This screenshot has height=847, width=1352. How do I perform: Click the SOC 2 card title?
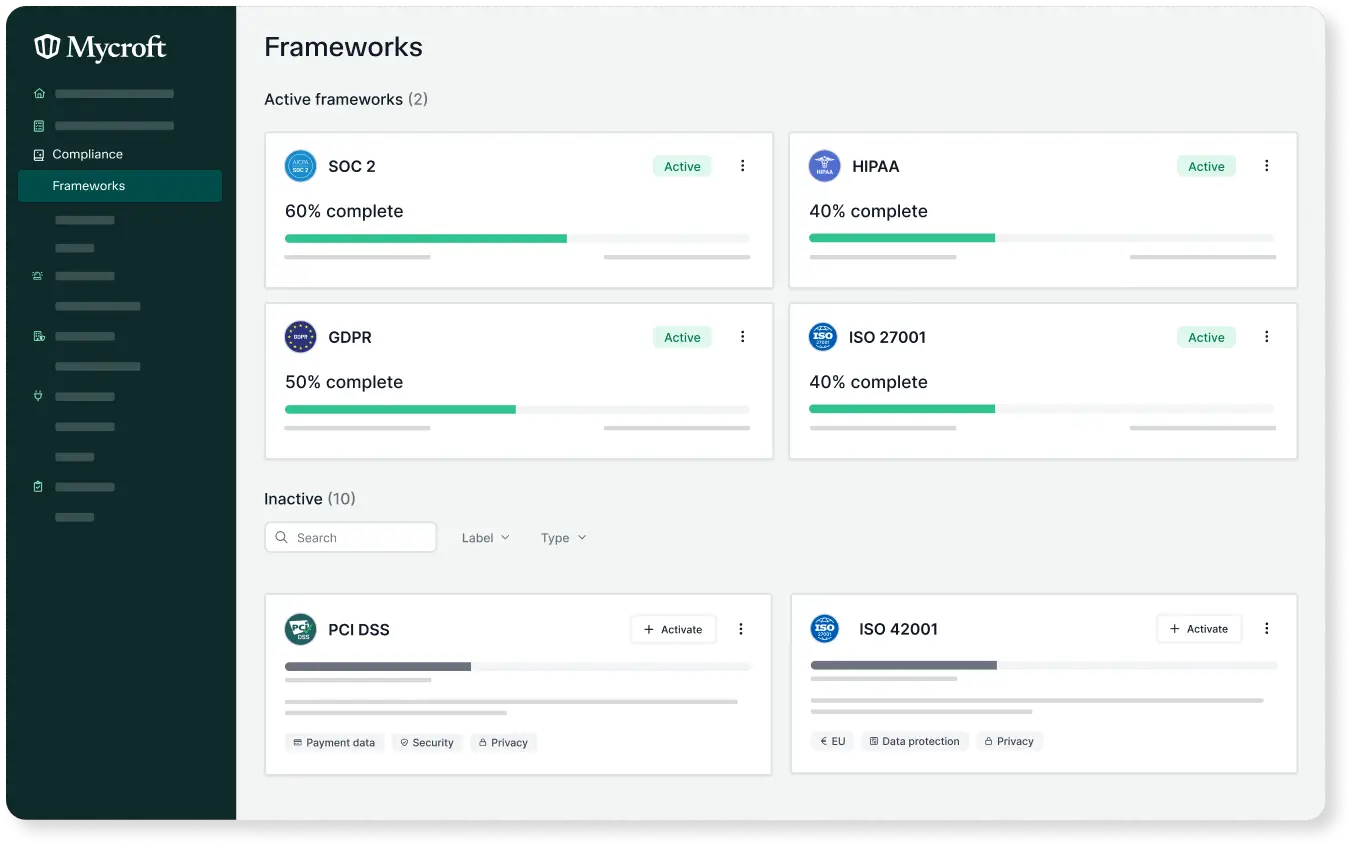[x=352, y=166]
